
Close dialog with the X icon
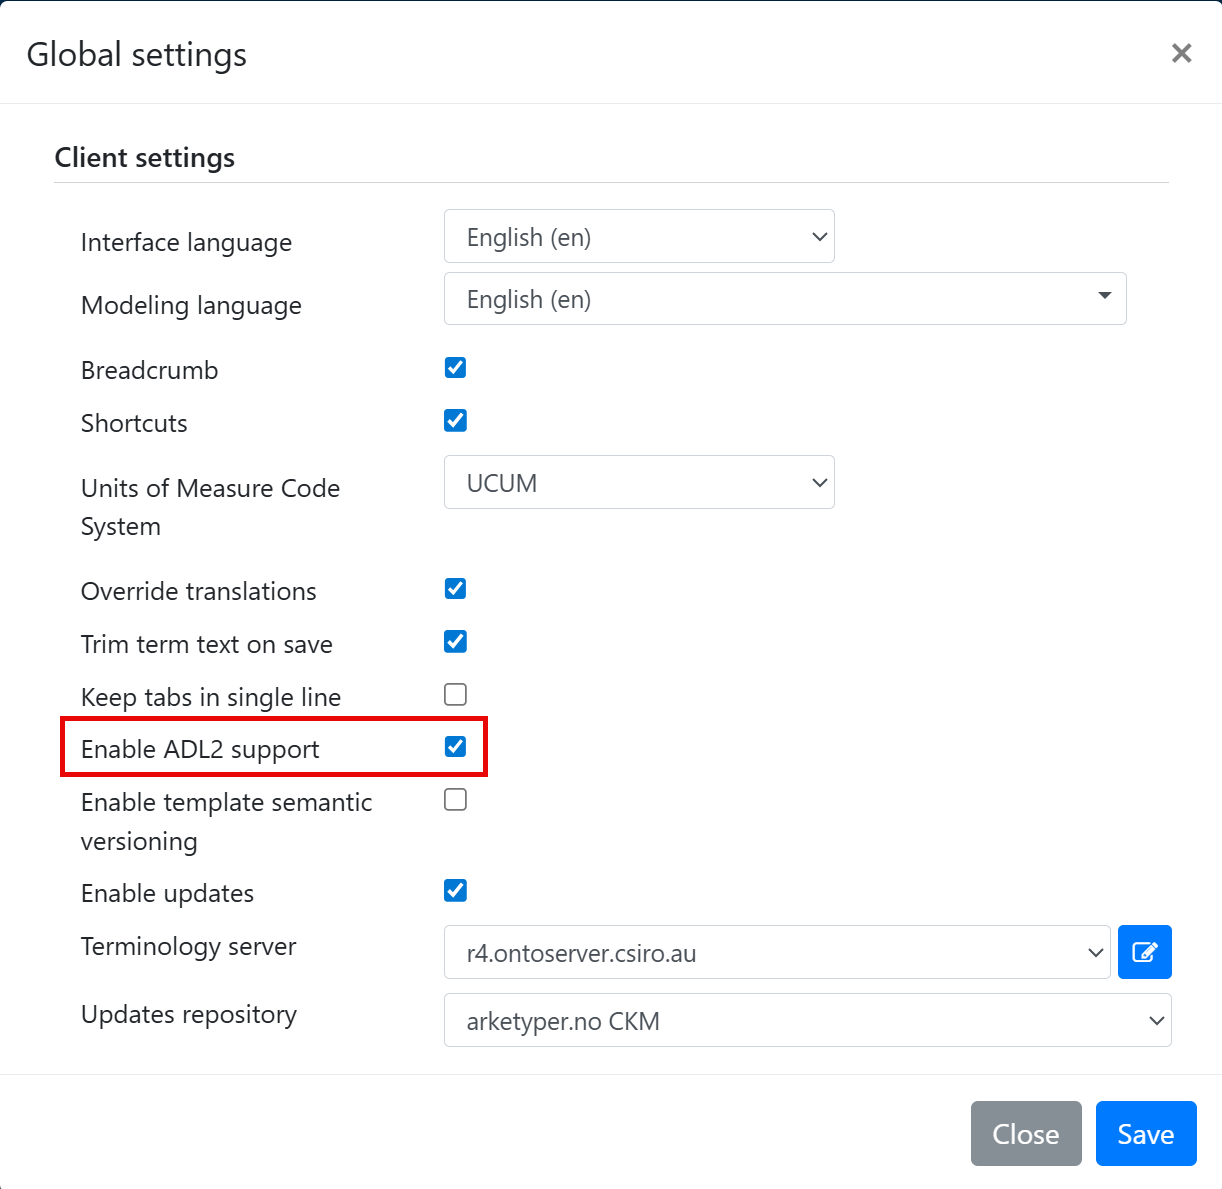(x=1181, y=53)
